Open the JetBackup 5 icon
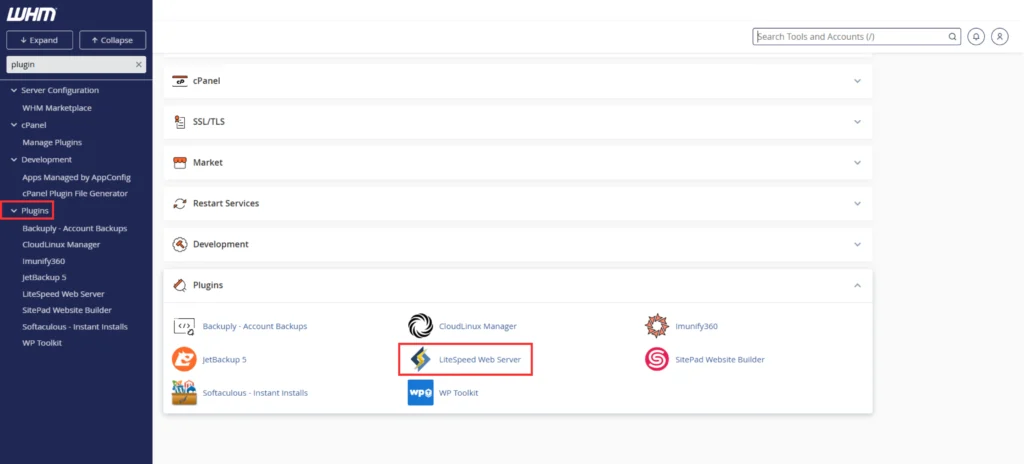 (184, 359)
